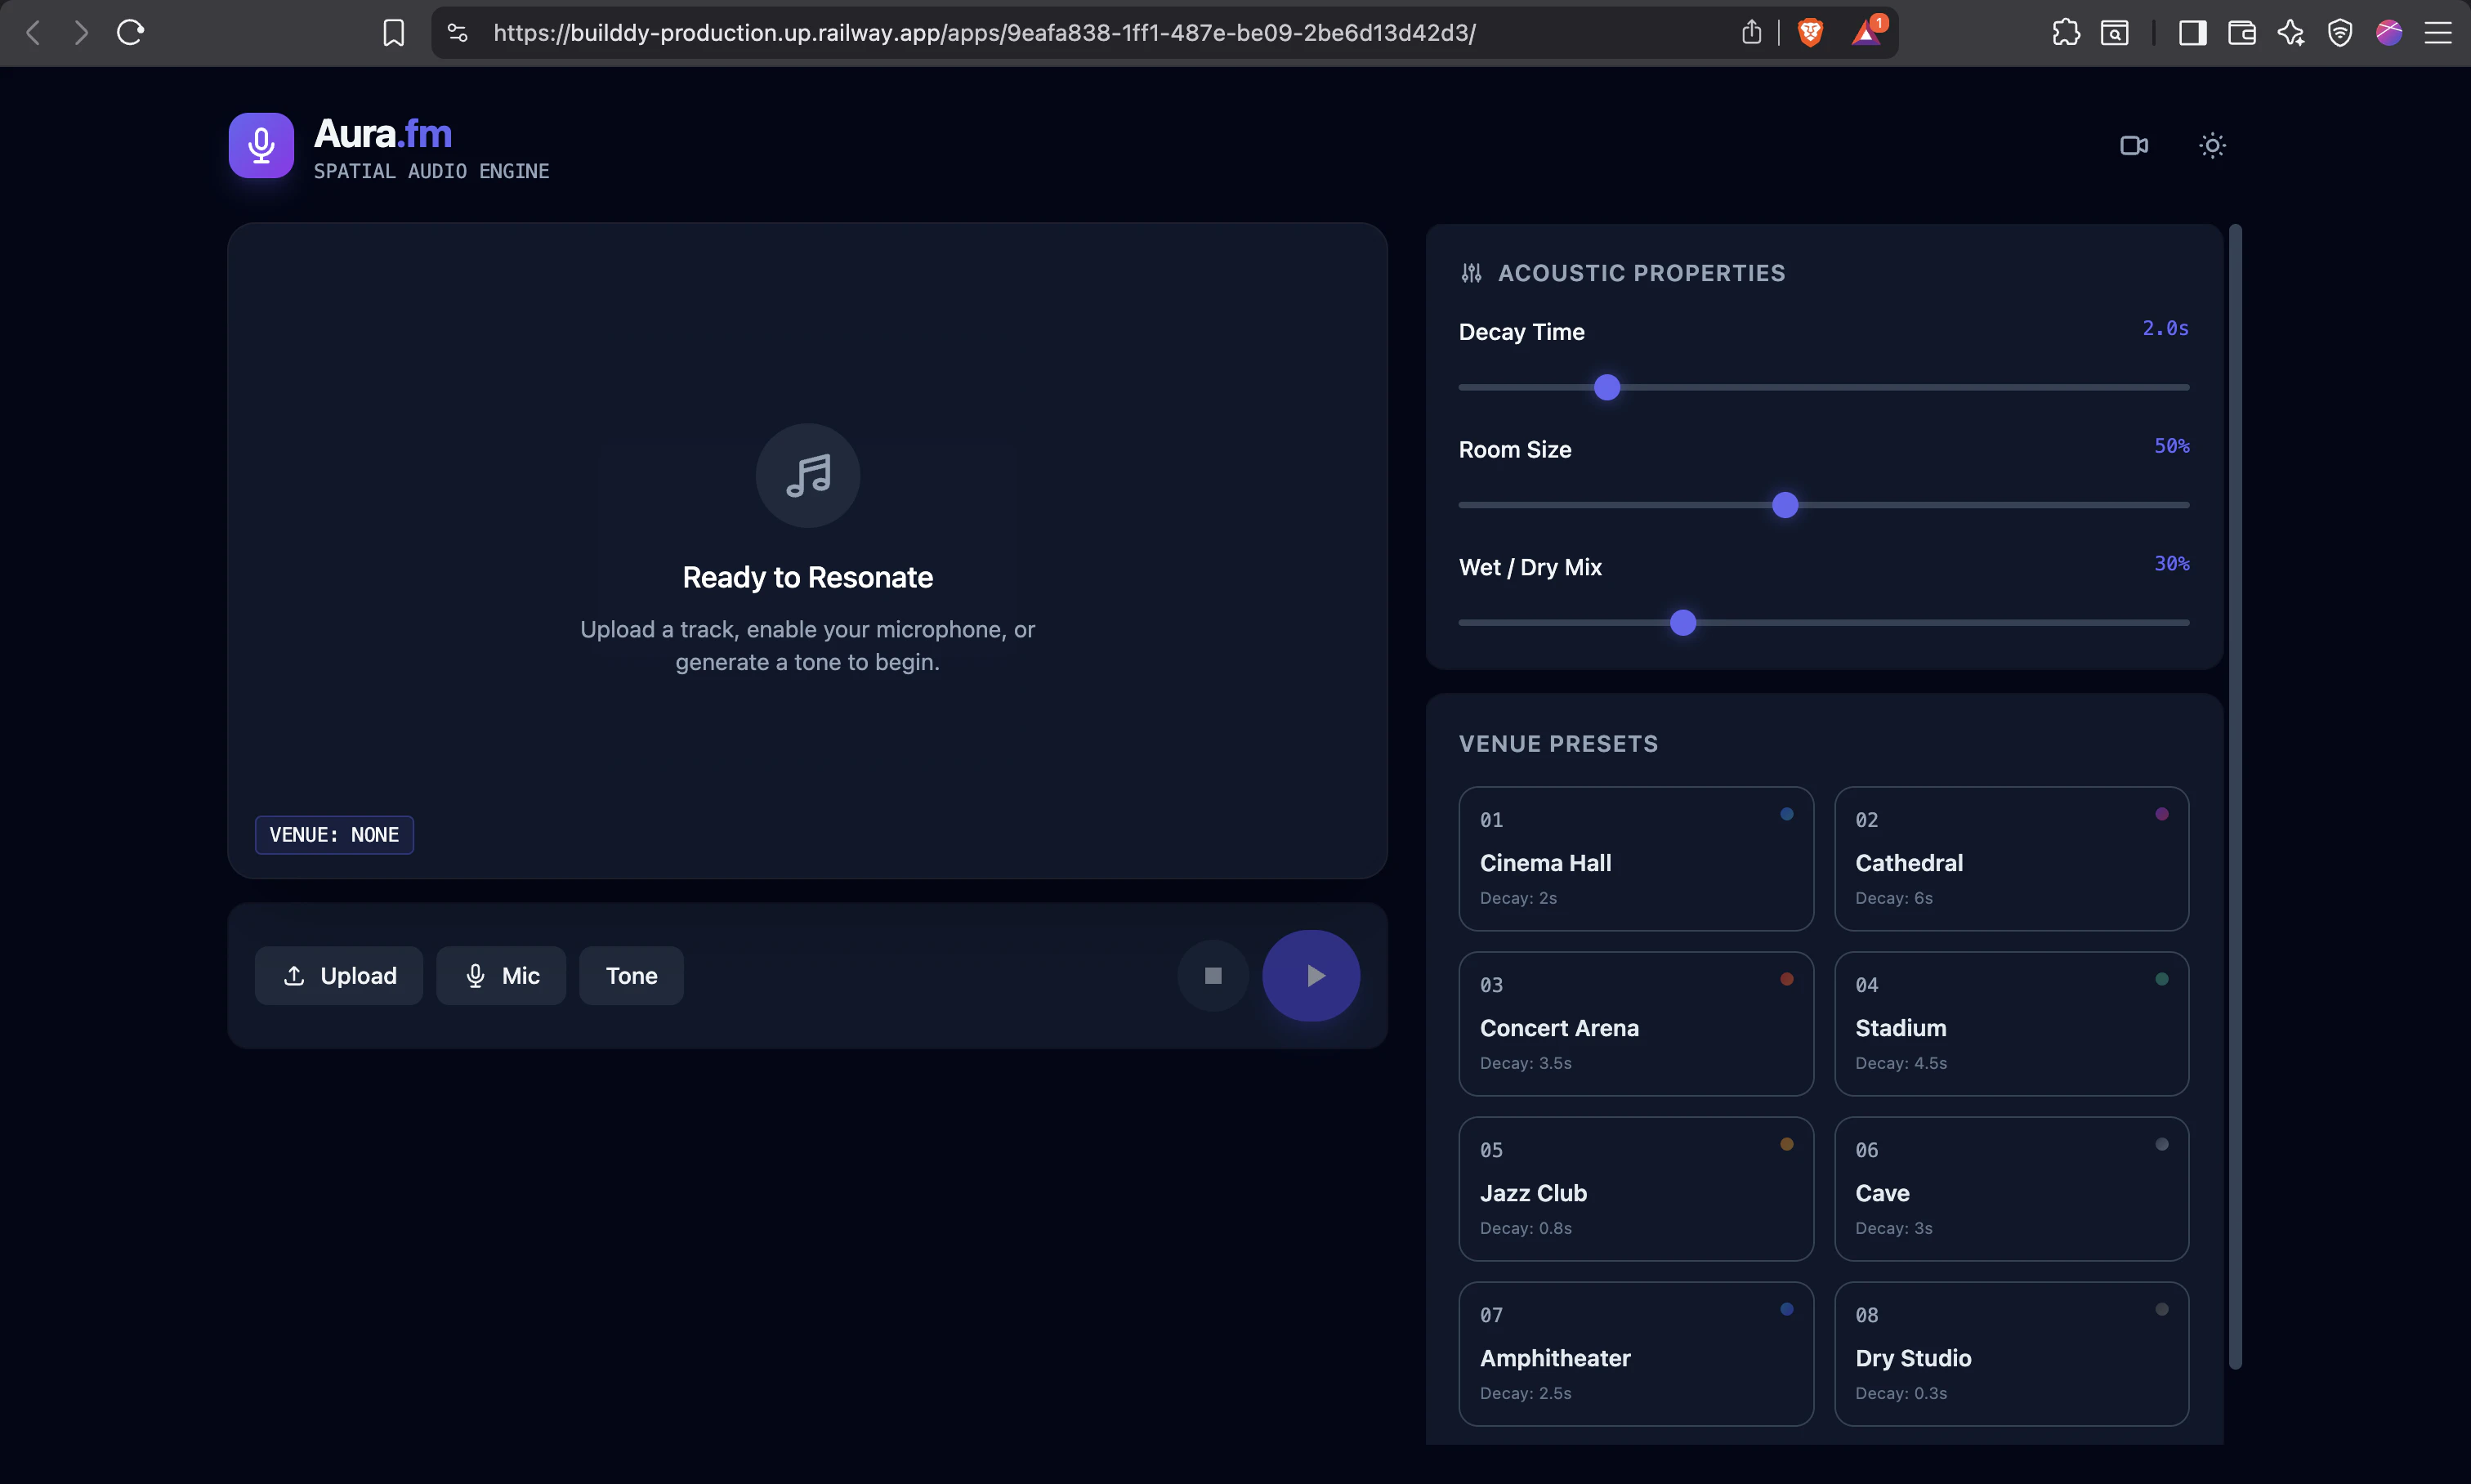Image resolution: width=2471 pixels, height=1484 pixels.
Task: Toggle the light theme sun icon
Action: tap(2212, 146)
